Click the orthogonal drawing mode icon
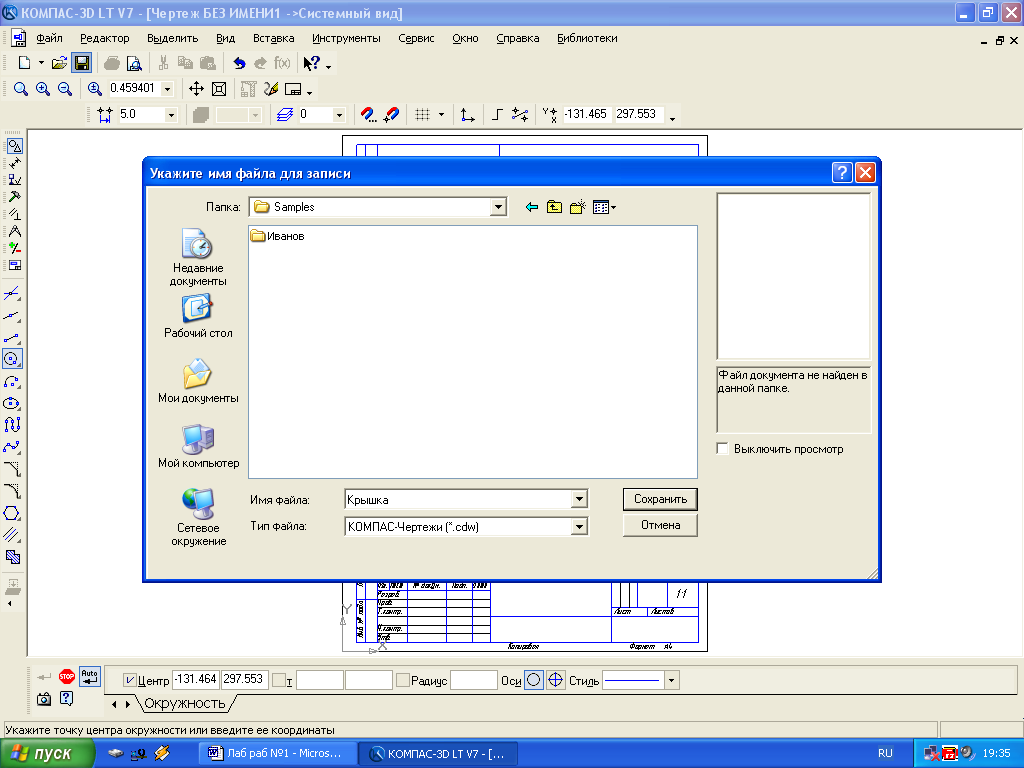The height and width of the screenshot is (768, 1024). click(497, 115)
